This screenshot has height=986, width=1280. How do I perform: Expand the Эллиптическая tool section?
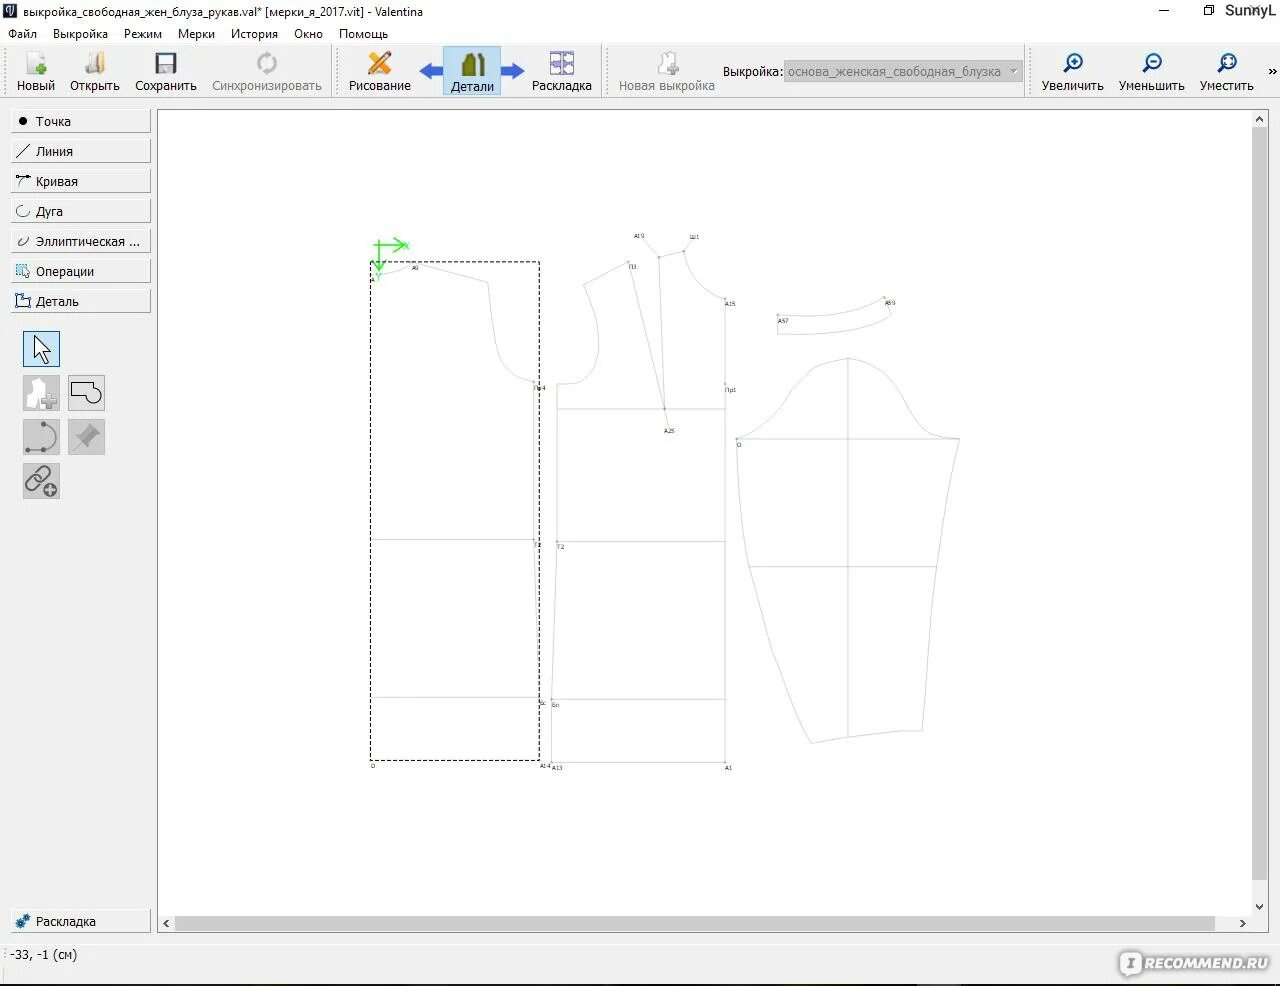tap(81, 241)
